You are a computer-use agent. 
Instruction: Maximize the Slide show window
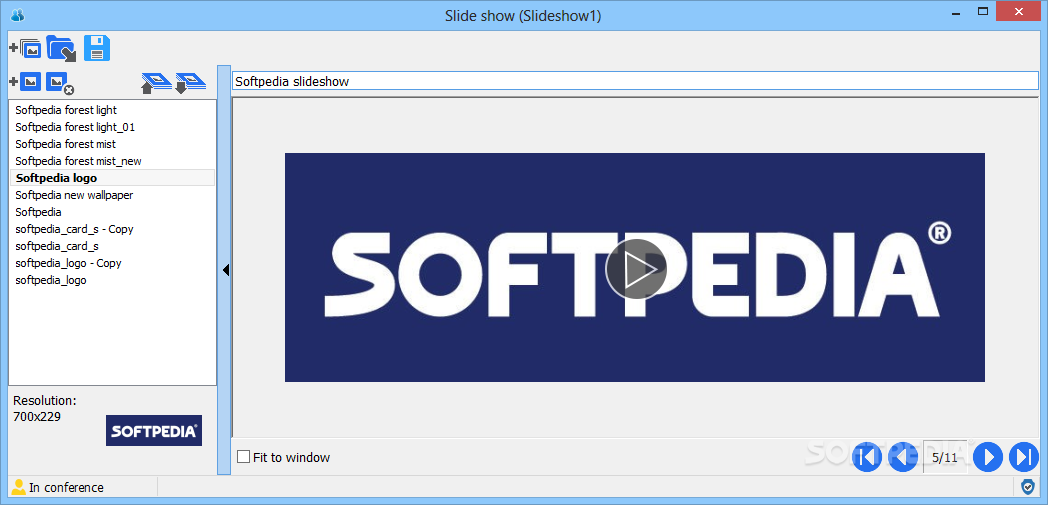pos(982,11)
